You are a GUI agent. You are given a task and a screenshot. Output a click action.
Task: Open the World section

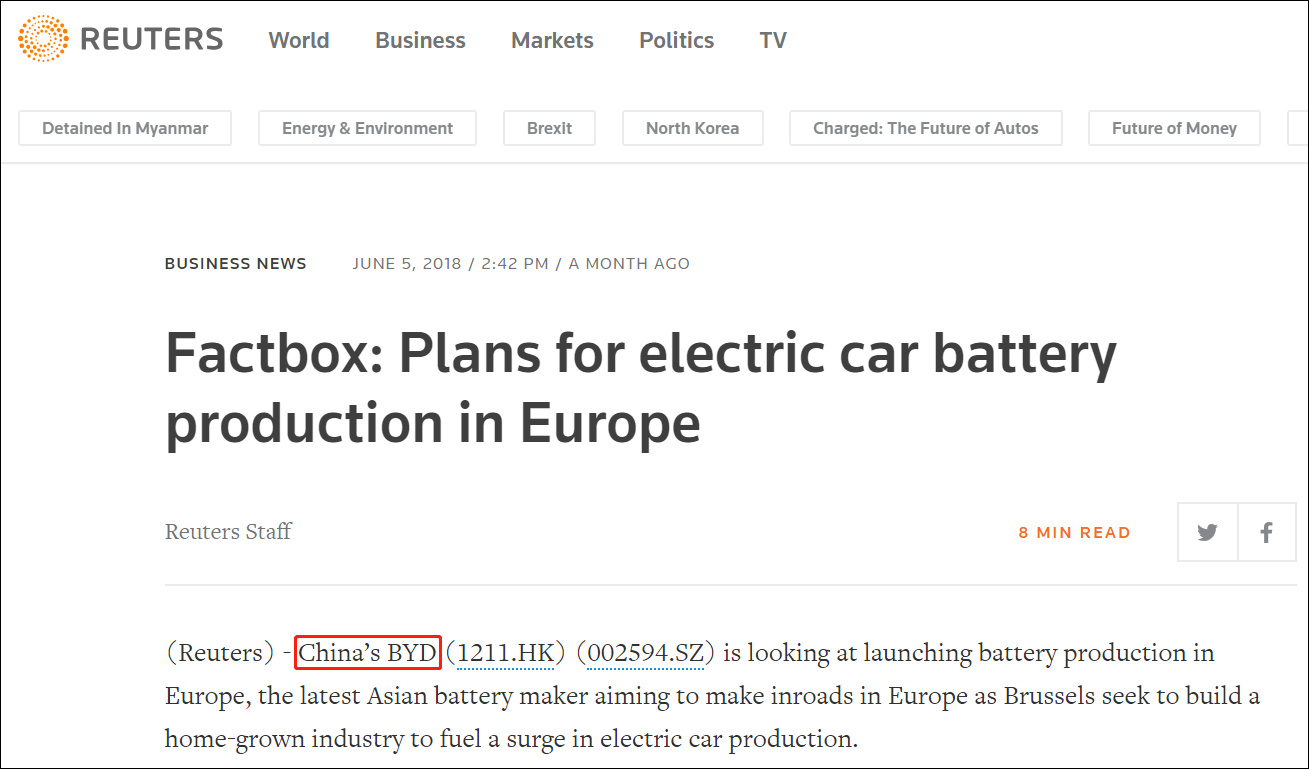pos(299,41)
